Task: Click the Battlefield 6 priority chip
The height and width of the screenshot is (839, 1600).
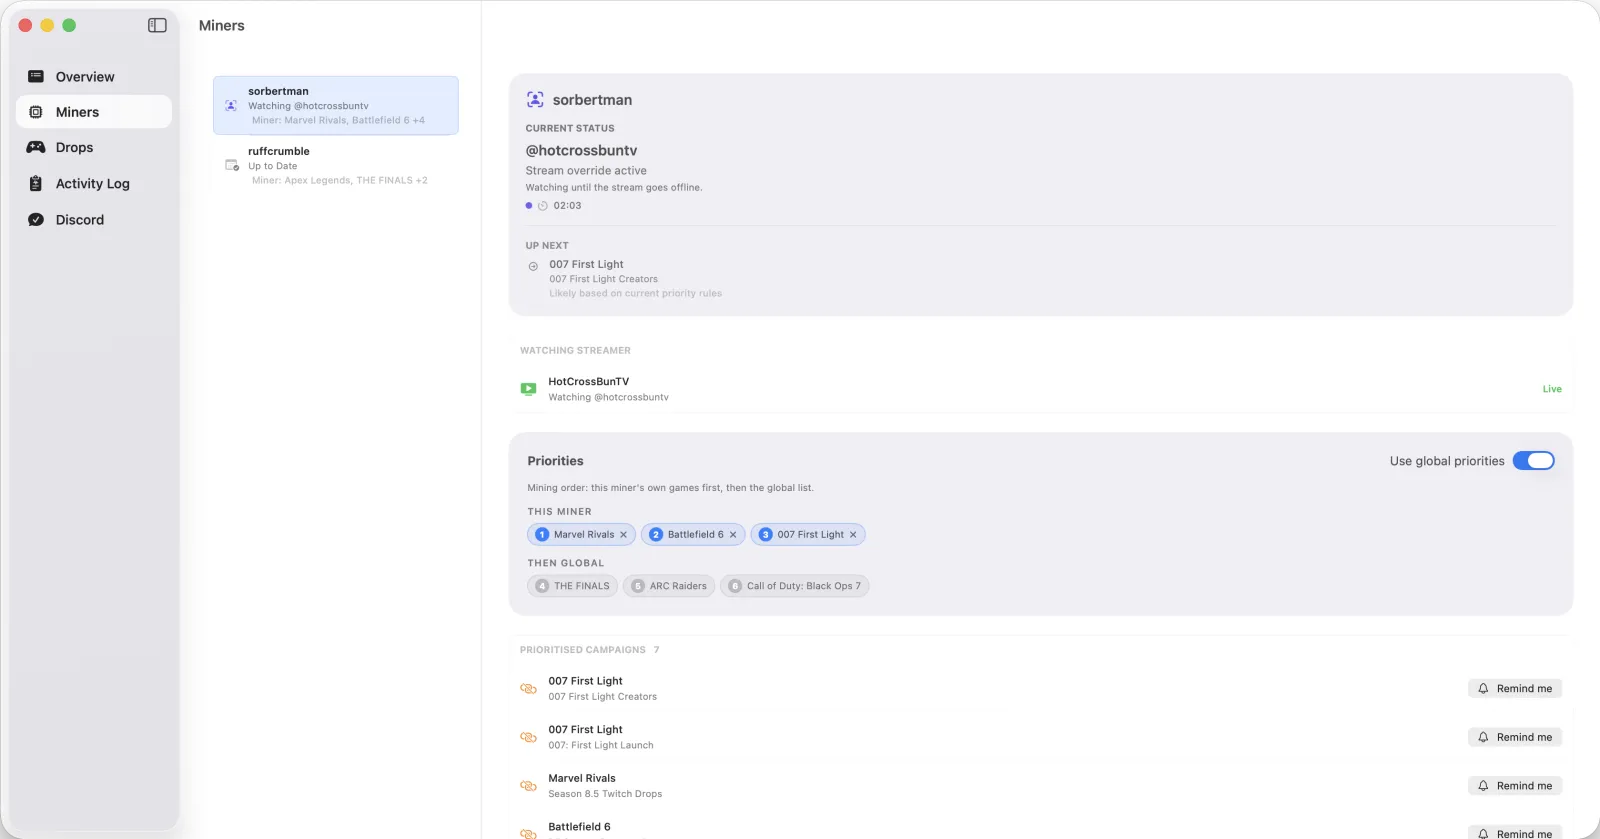Action: click(x=693, y=535)
